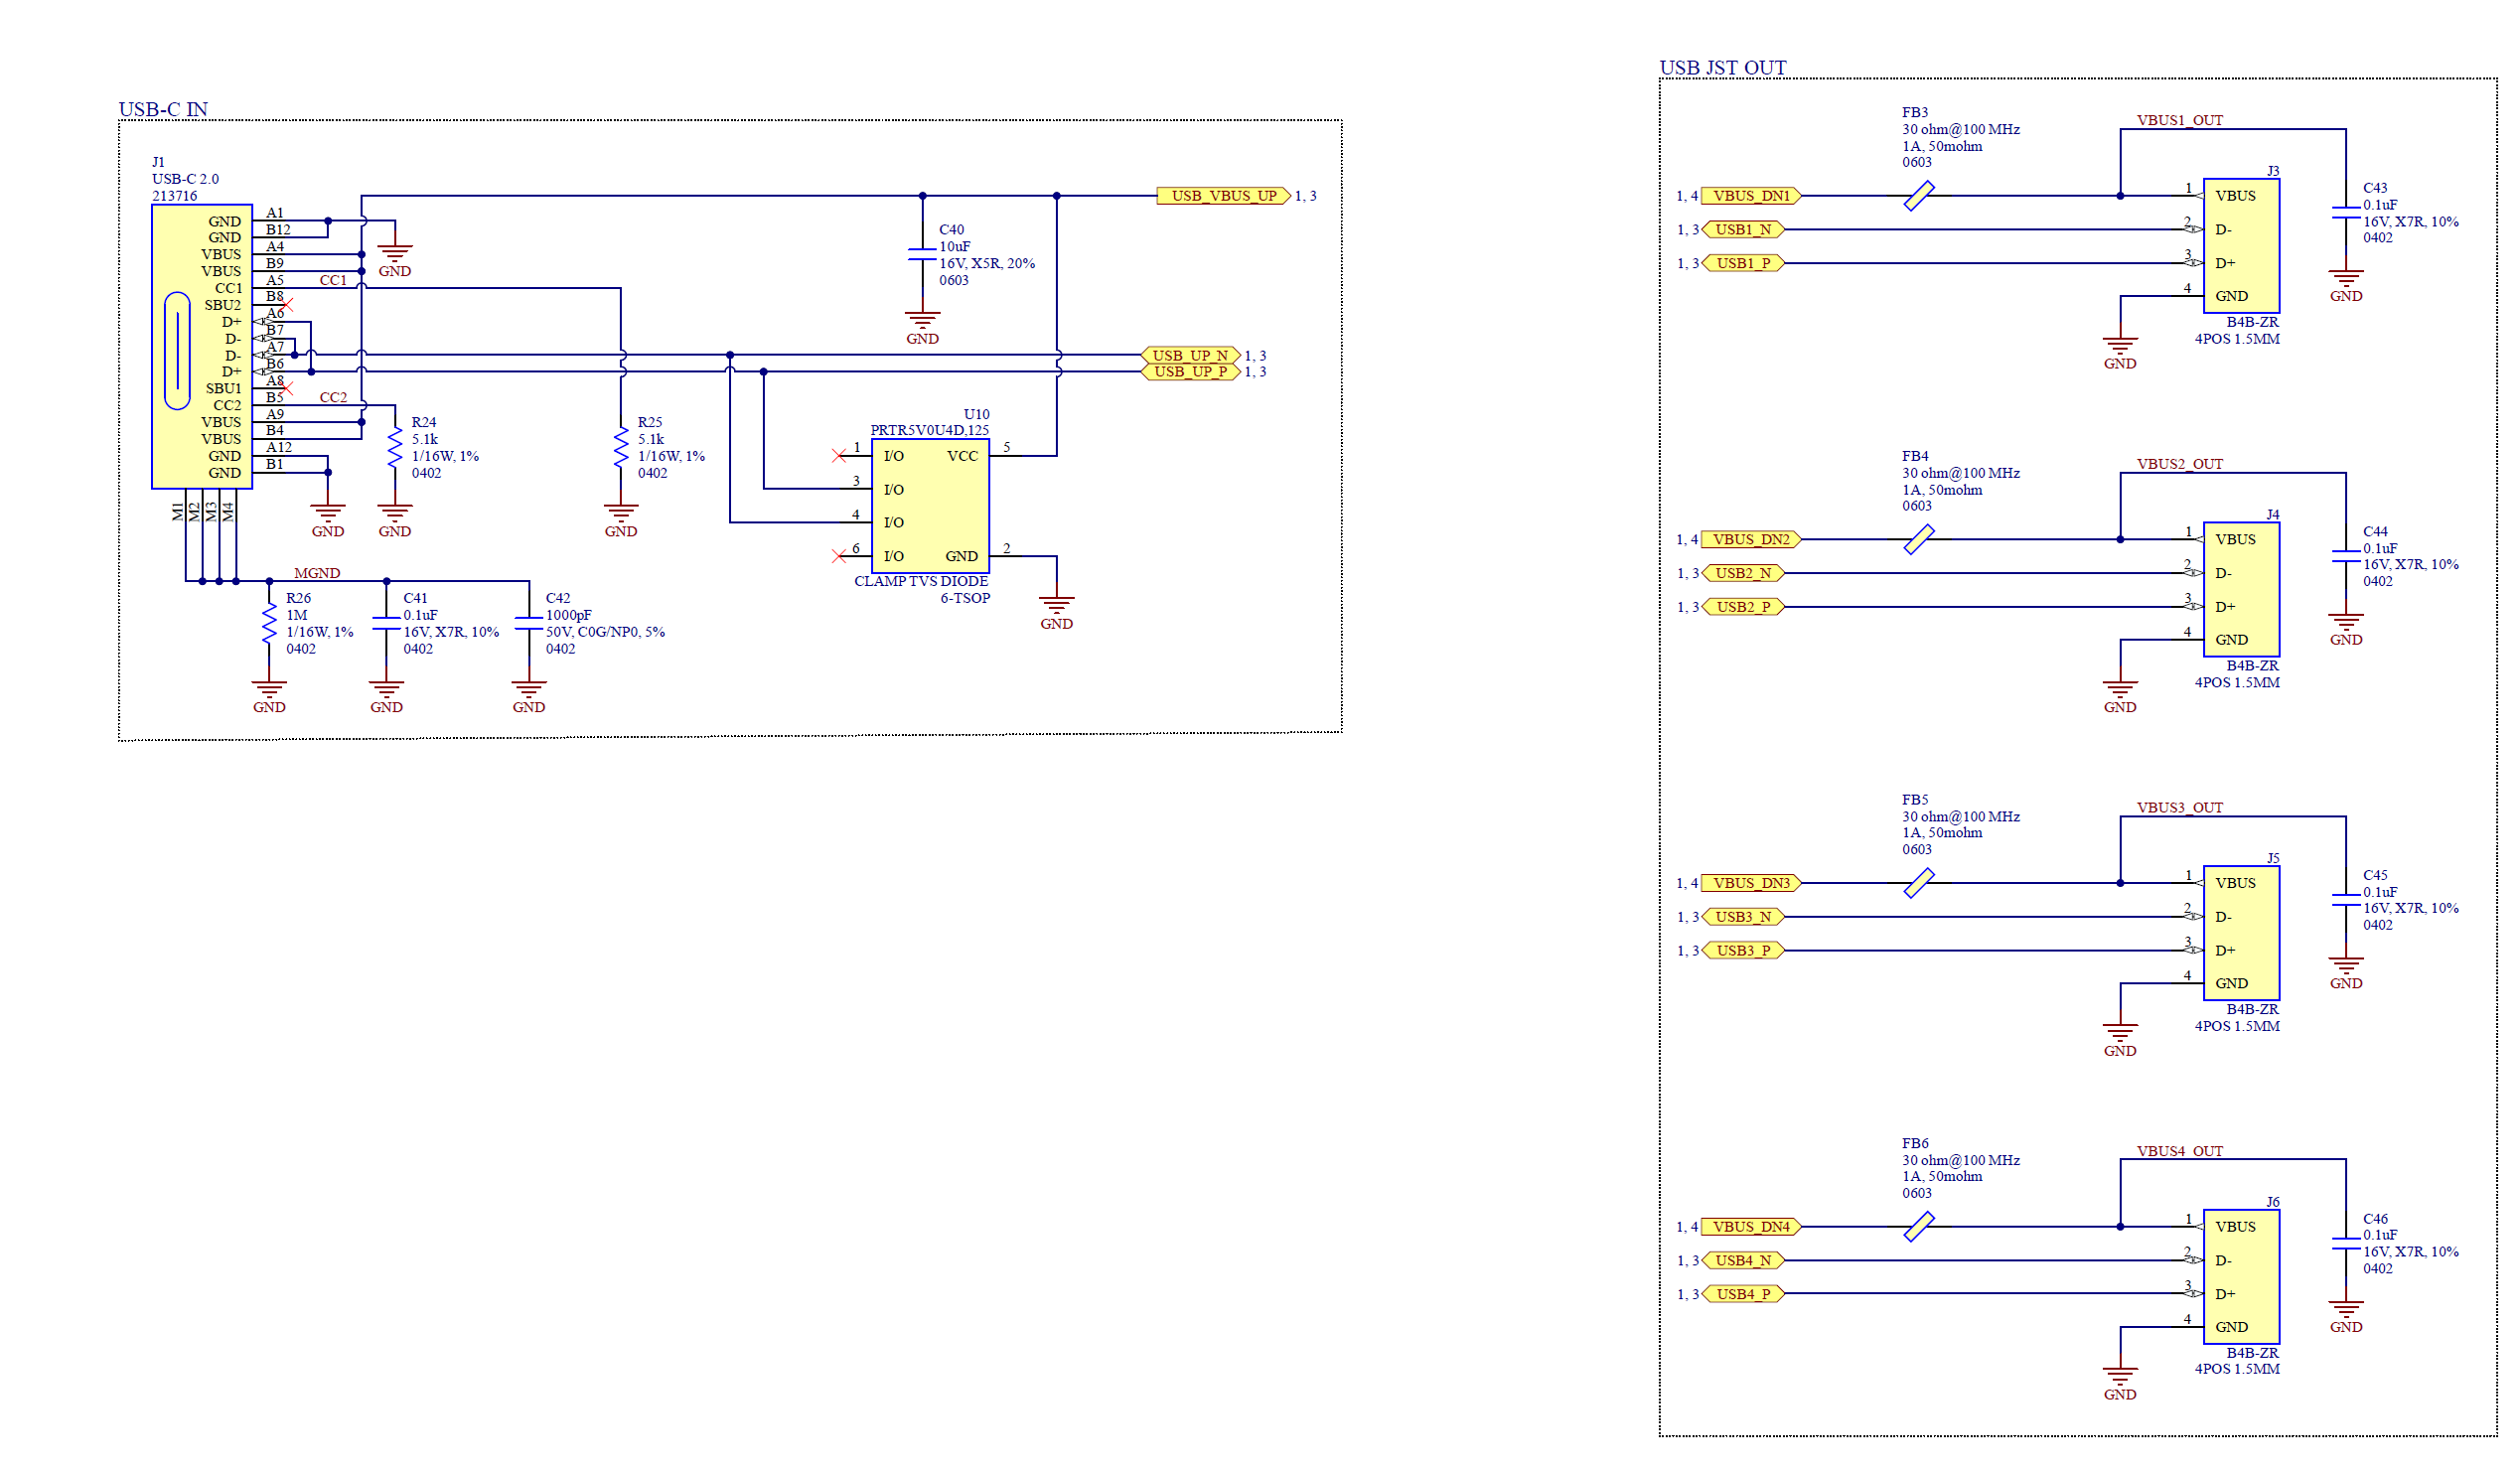Image resolution: width=2520 pixels, height=1472 pixels.
Task: Click the VBUS2_OUT net label
Action: pos(2179,464)
